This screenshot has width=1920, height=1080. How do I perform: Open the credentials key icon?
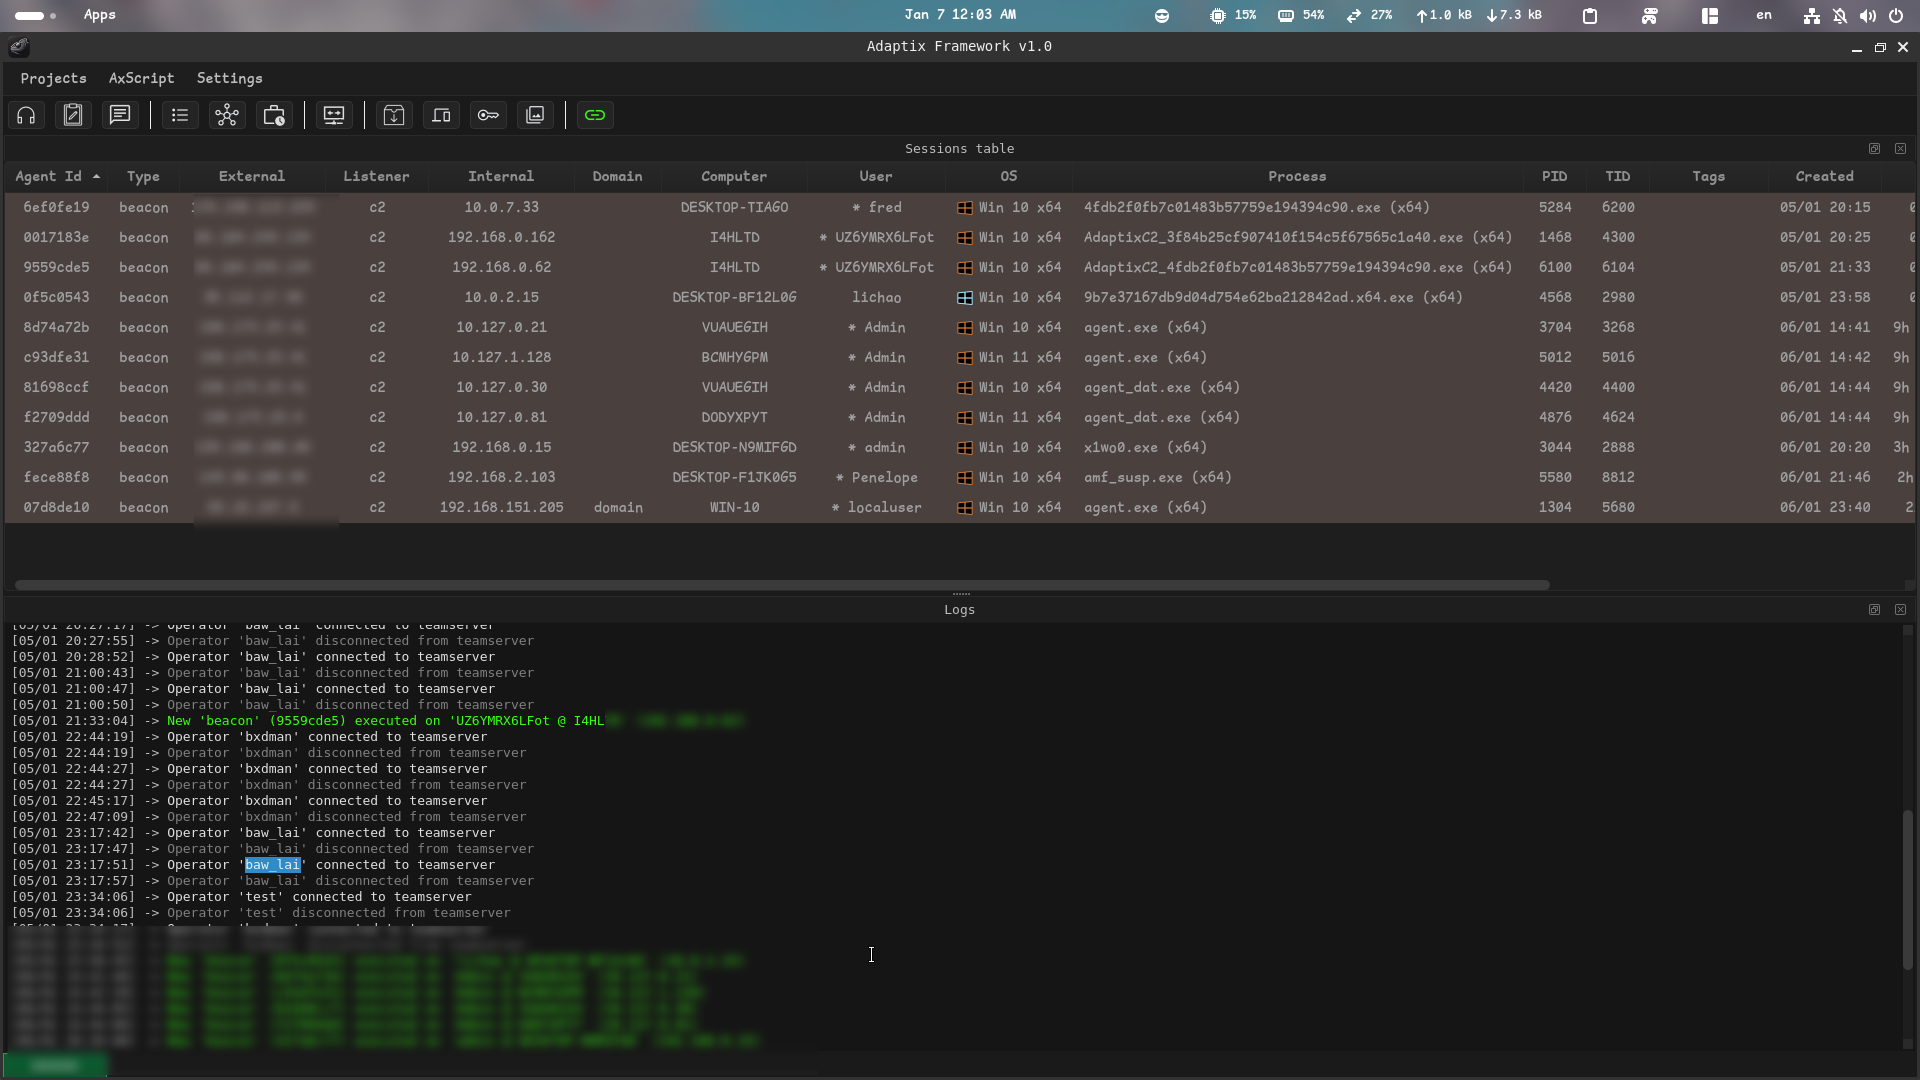point(488,116)
